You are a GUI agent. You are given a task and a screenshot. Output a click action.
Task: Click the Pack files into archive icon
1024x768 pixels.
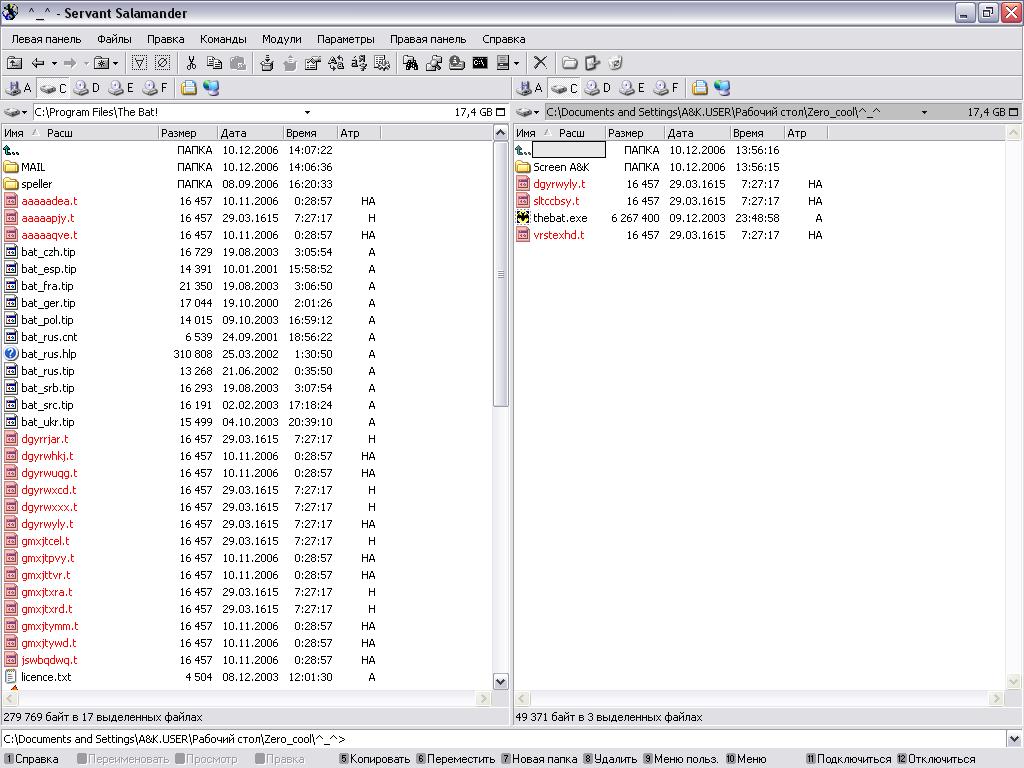(x=266, y=63)
